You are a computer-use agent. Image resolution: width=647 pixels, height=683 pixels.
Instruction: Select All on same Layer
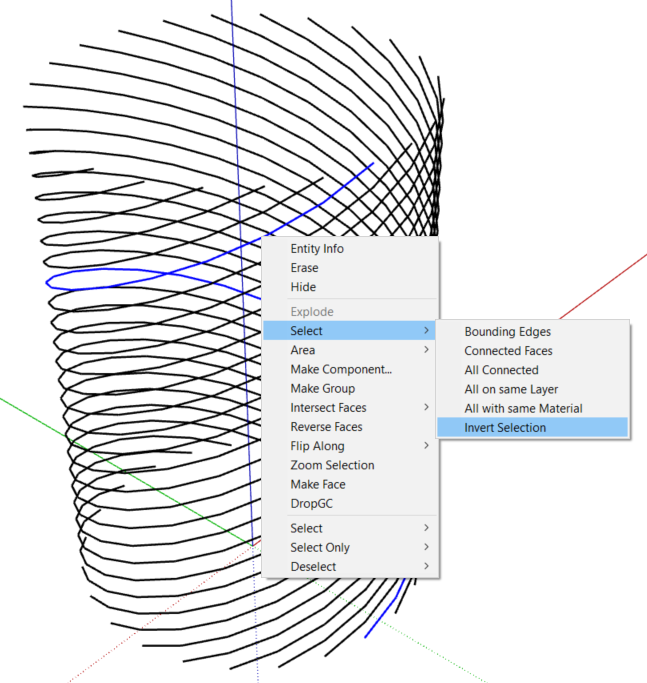[x=532, y=389]
